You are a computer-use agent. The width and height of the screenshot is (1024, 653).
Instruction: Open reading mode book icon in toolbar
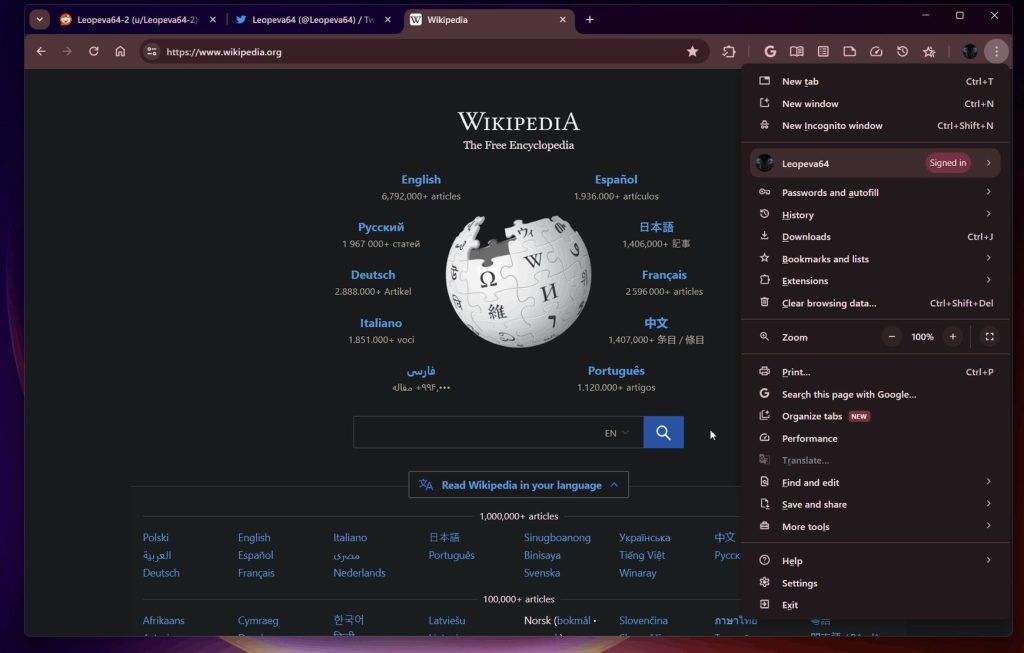pos(797,52)
